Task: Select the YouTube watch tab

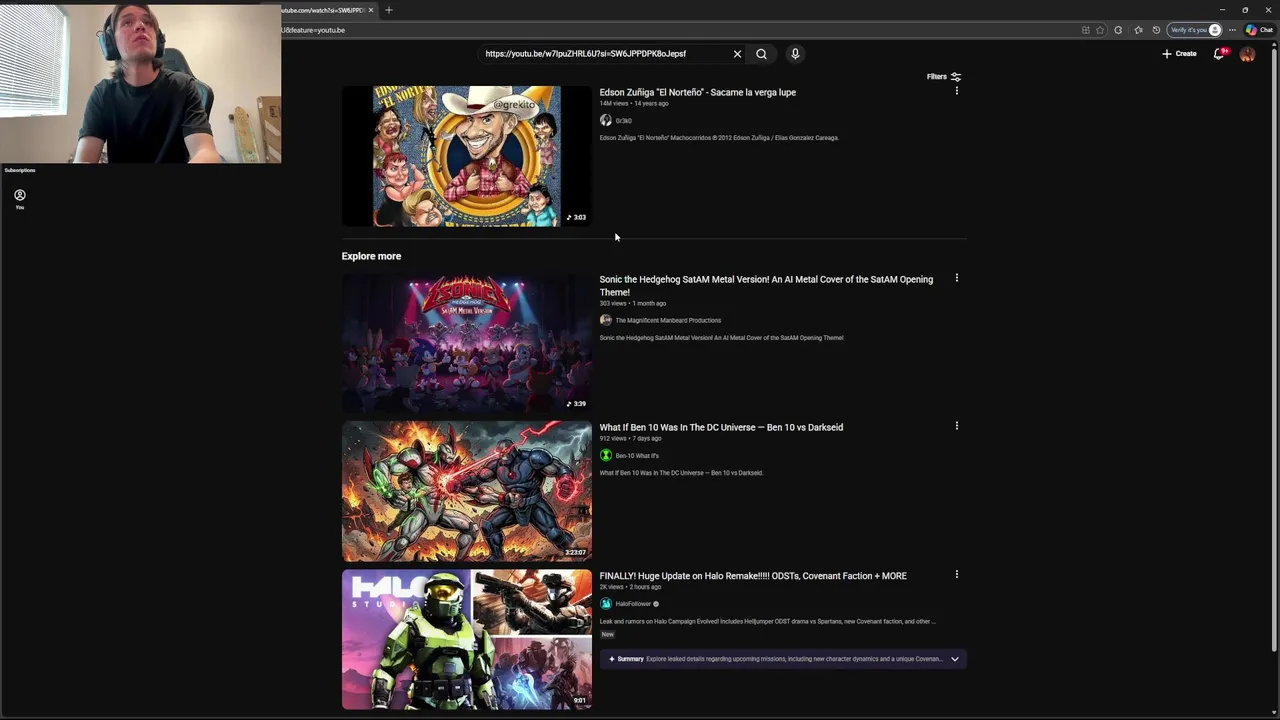Action: (x=322, y=10)
